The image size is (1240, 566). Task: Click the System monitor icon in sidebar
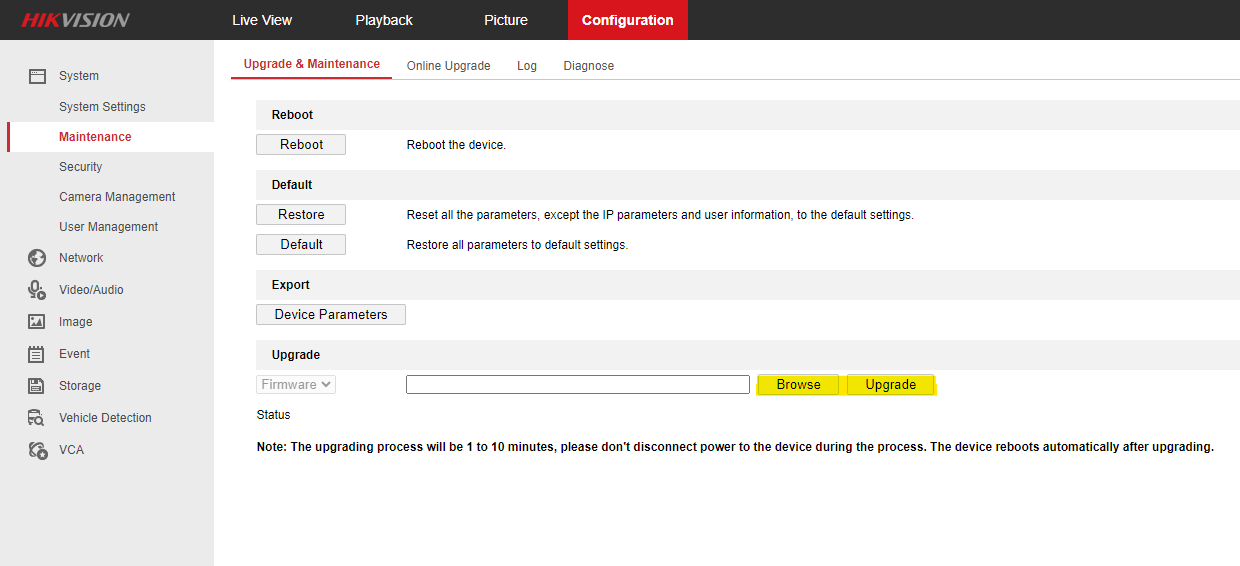(37, 76)
